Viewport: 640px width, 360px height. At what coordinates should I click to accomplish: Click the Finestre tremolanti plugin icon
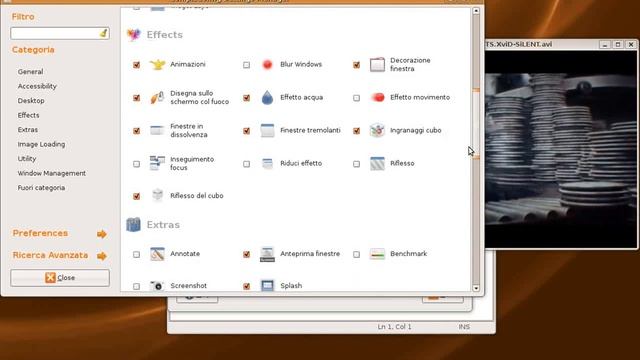[x=267, y=131]
